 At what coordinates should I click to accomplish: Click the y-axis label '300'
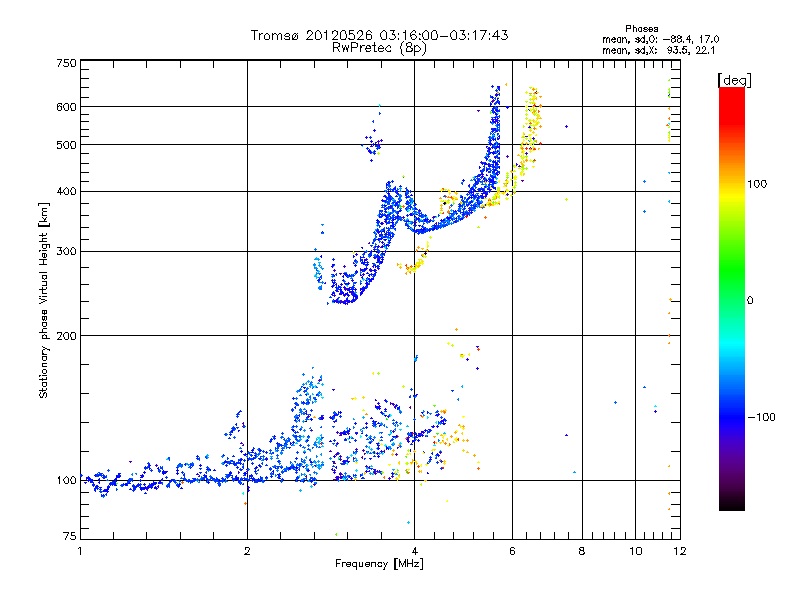pyautogui.click(x=66, y=251)
